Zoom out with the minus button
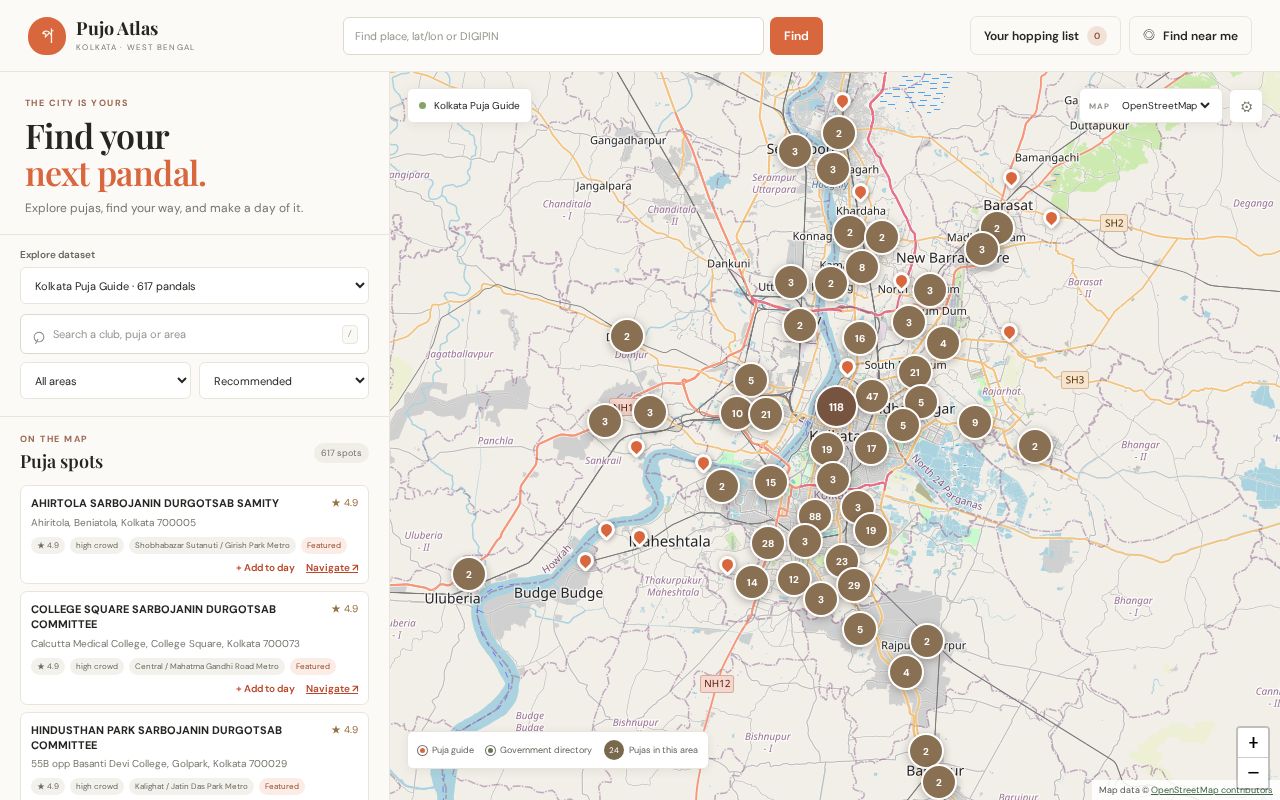Image resolution: width=1280 pixels, height=800 pixels. coord(1253,773)
